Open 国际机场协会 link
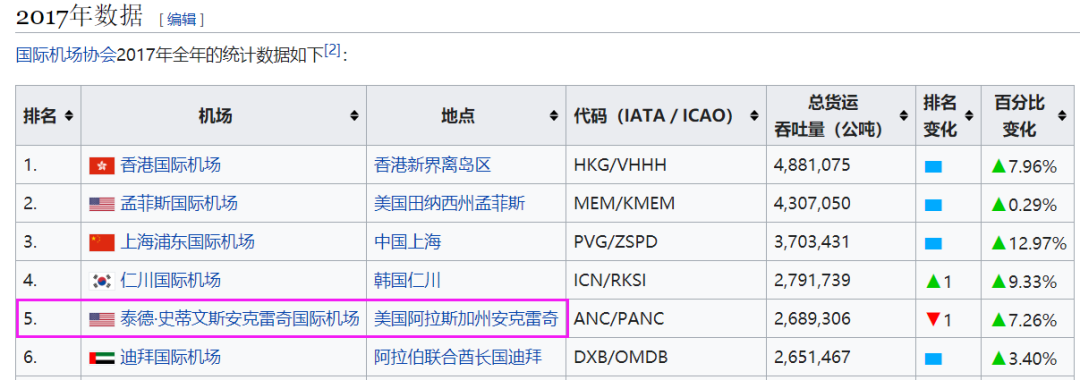The image size is (1080, 380). click(x=66, y=55)
